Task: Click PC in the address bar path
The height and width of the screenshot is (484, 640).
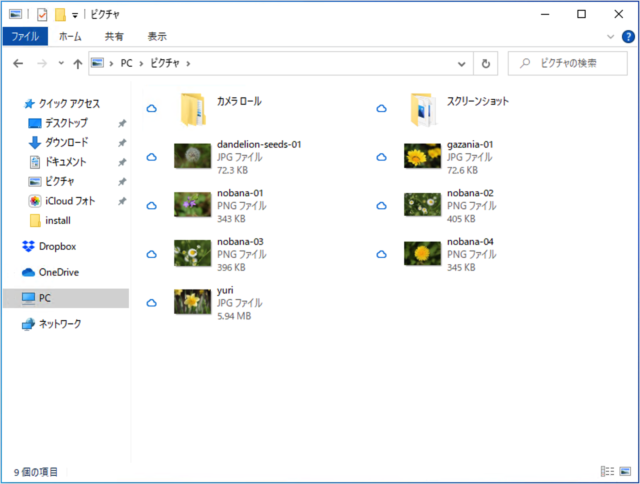Action: tap(127, 63)
